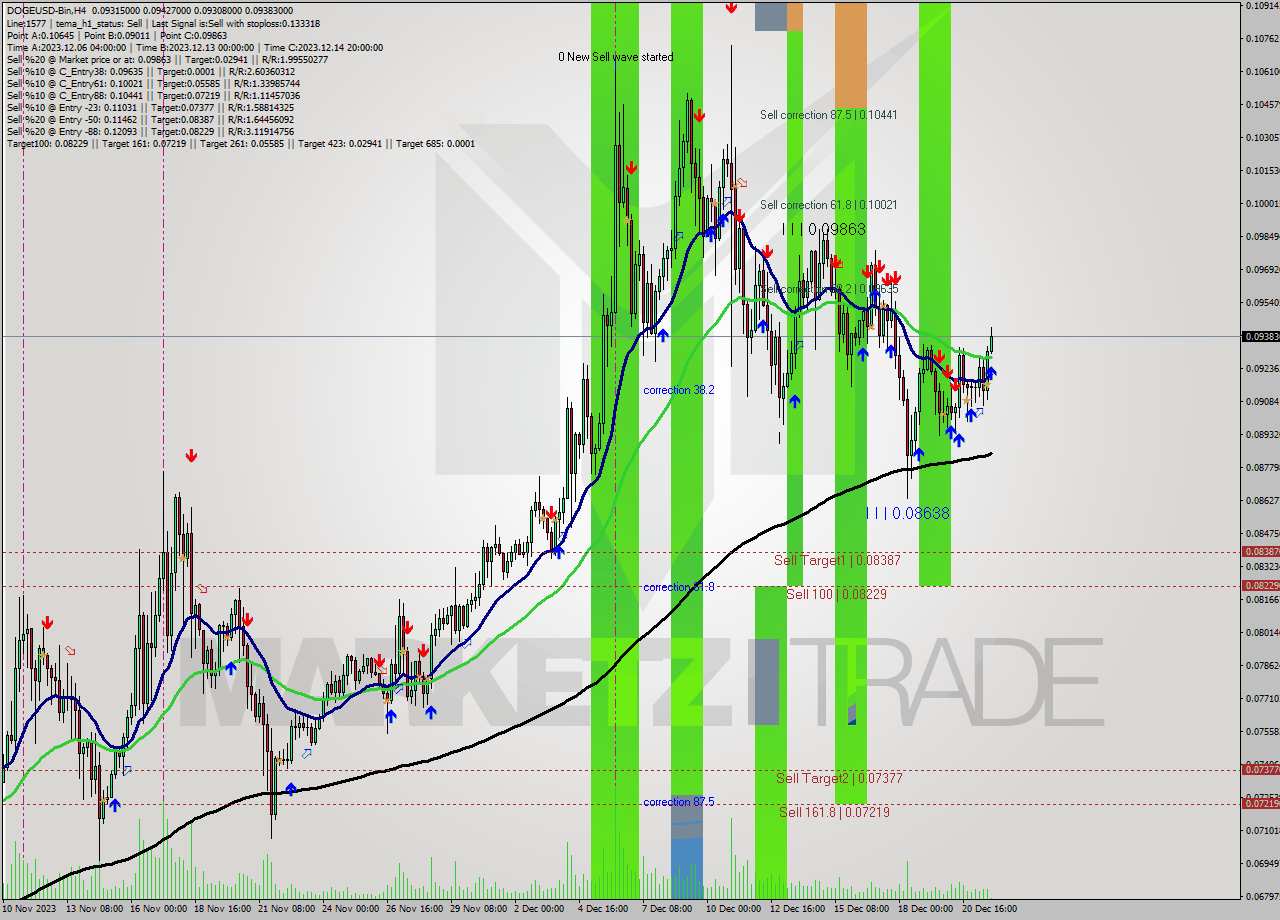This screenshot has width=1280, height=920.
Task: Click the '10 Nov 2023' date label
Action: pos(30,909)
